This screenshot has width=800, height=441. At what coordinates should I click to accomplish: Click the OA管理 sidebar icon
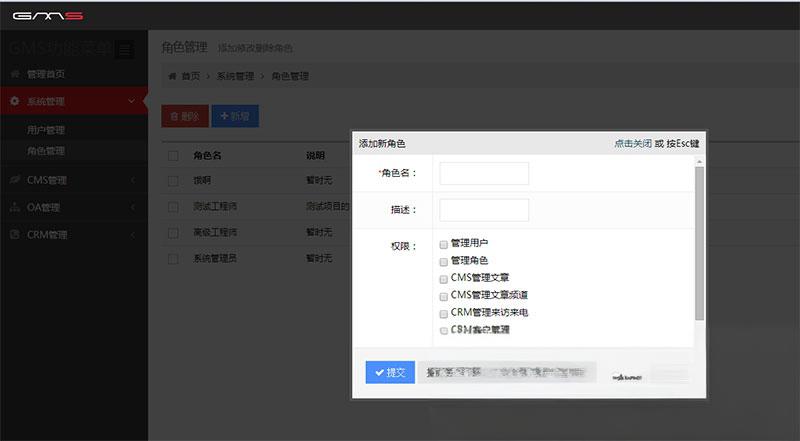15,207
